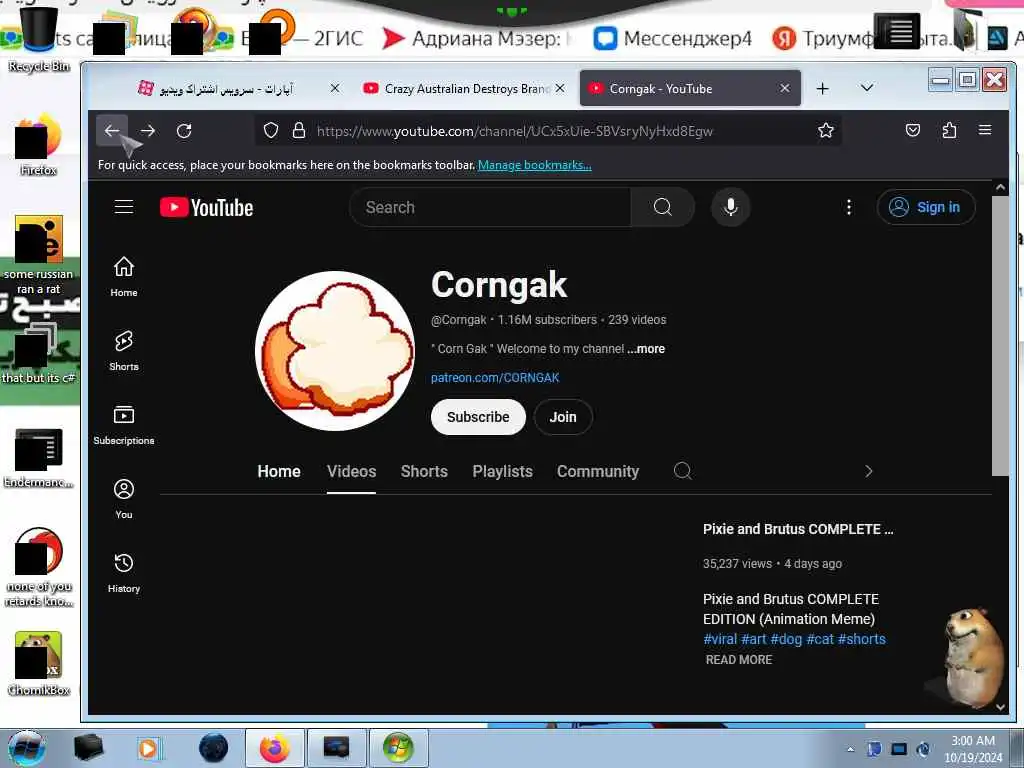Click the browser URL address bar
This screenshot has height=768, width=1024.
tap(549, 131)
